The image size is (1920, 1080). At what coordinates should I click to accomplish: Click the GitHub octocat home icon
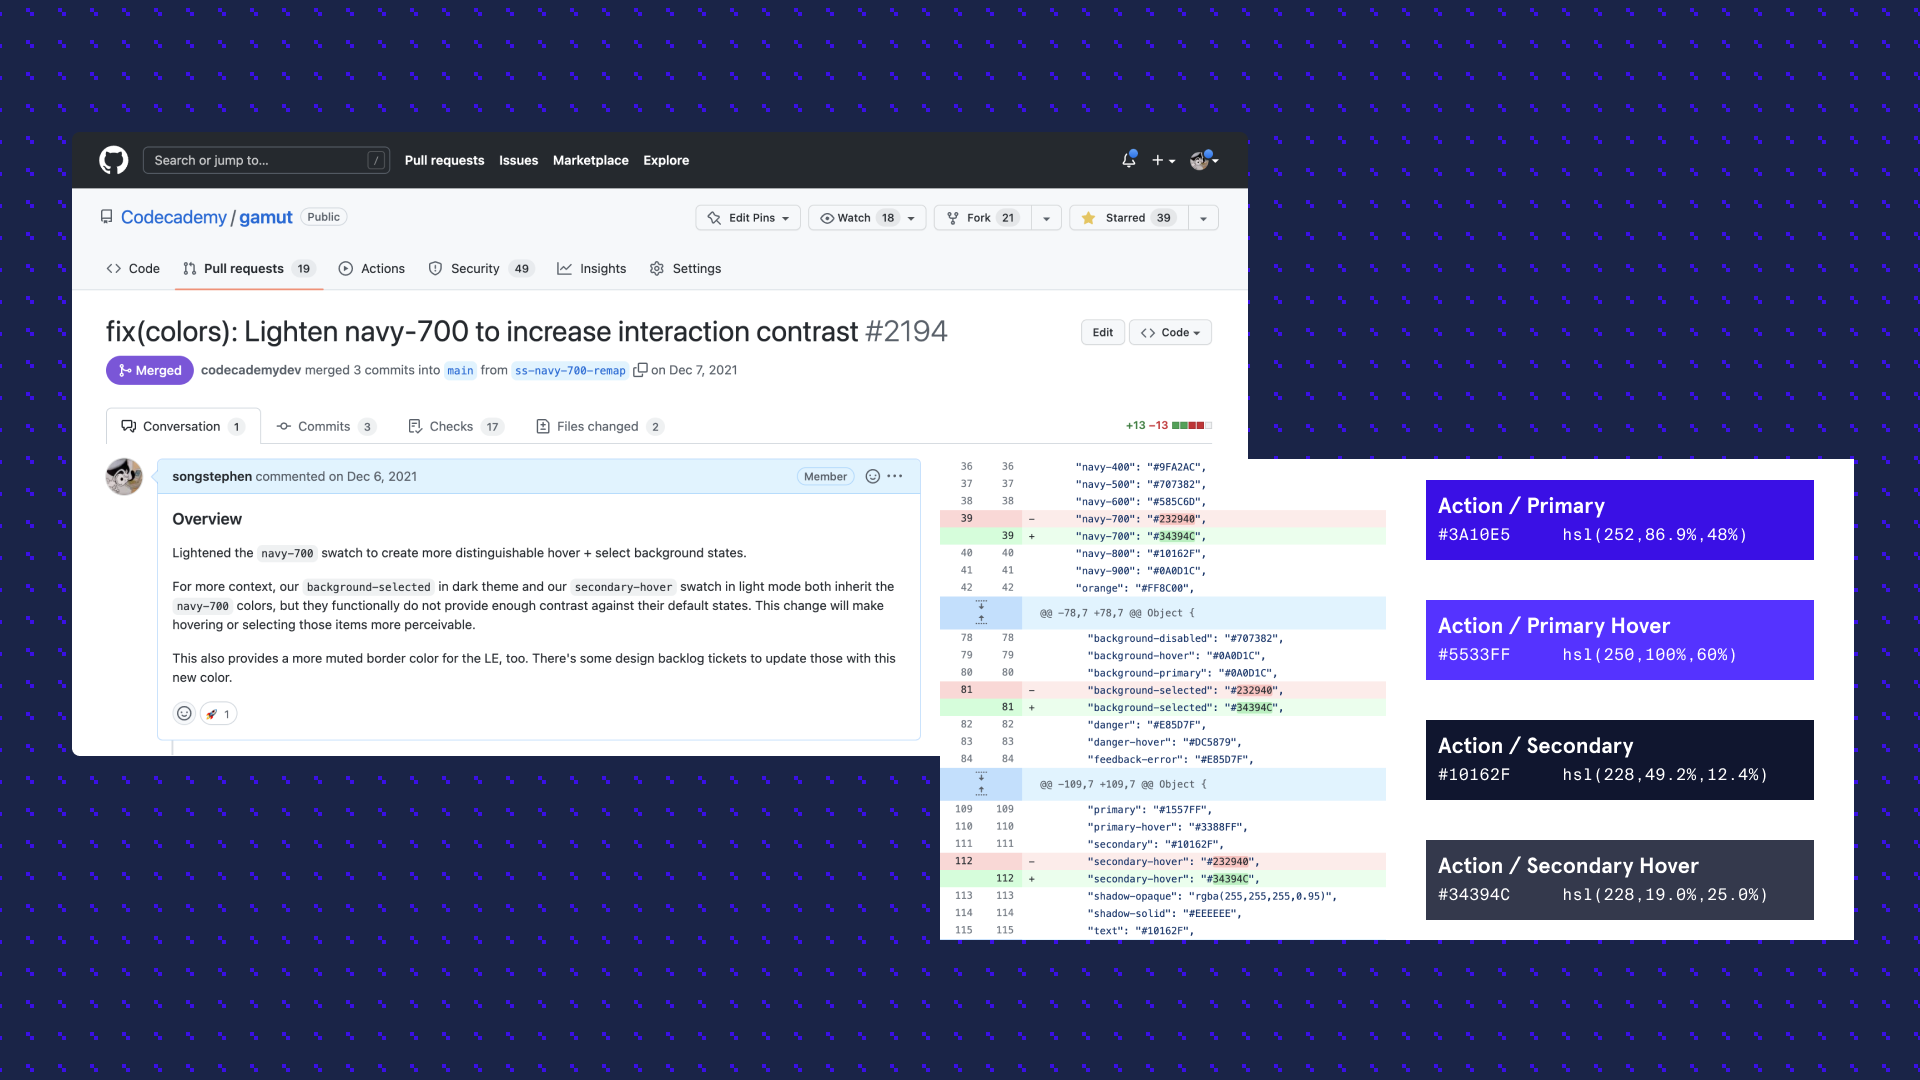[114, 160]
